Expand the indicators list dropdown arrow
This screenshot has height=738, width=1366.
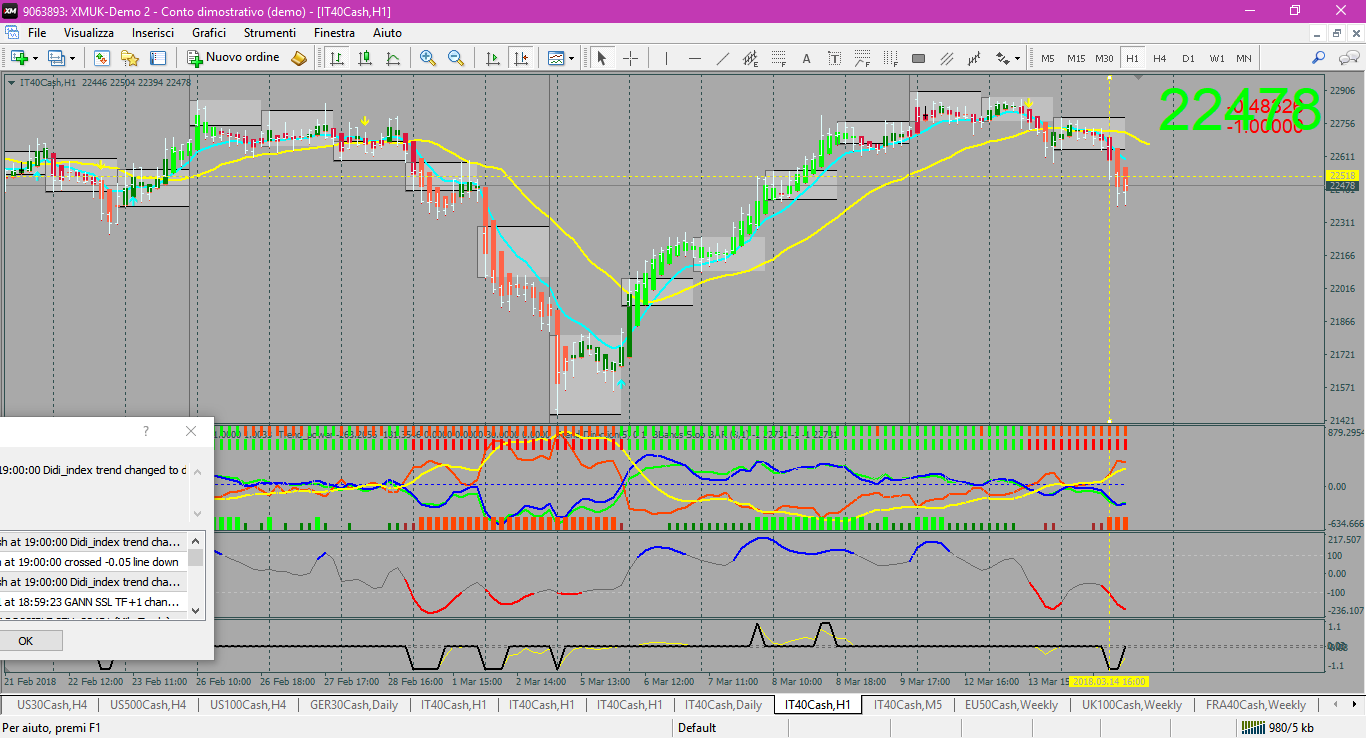click(572, 58)
